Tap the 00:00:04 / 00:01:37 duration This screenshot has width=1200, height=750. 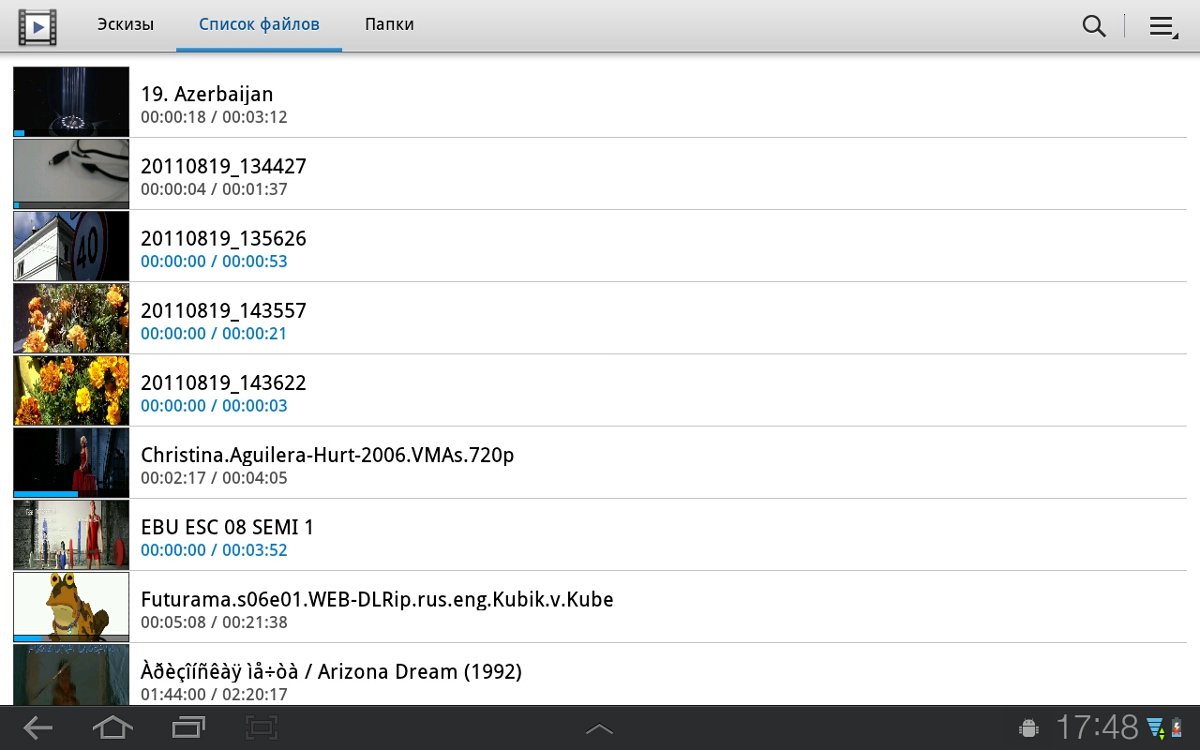214,189
